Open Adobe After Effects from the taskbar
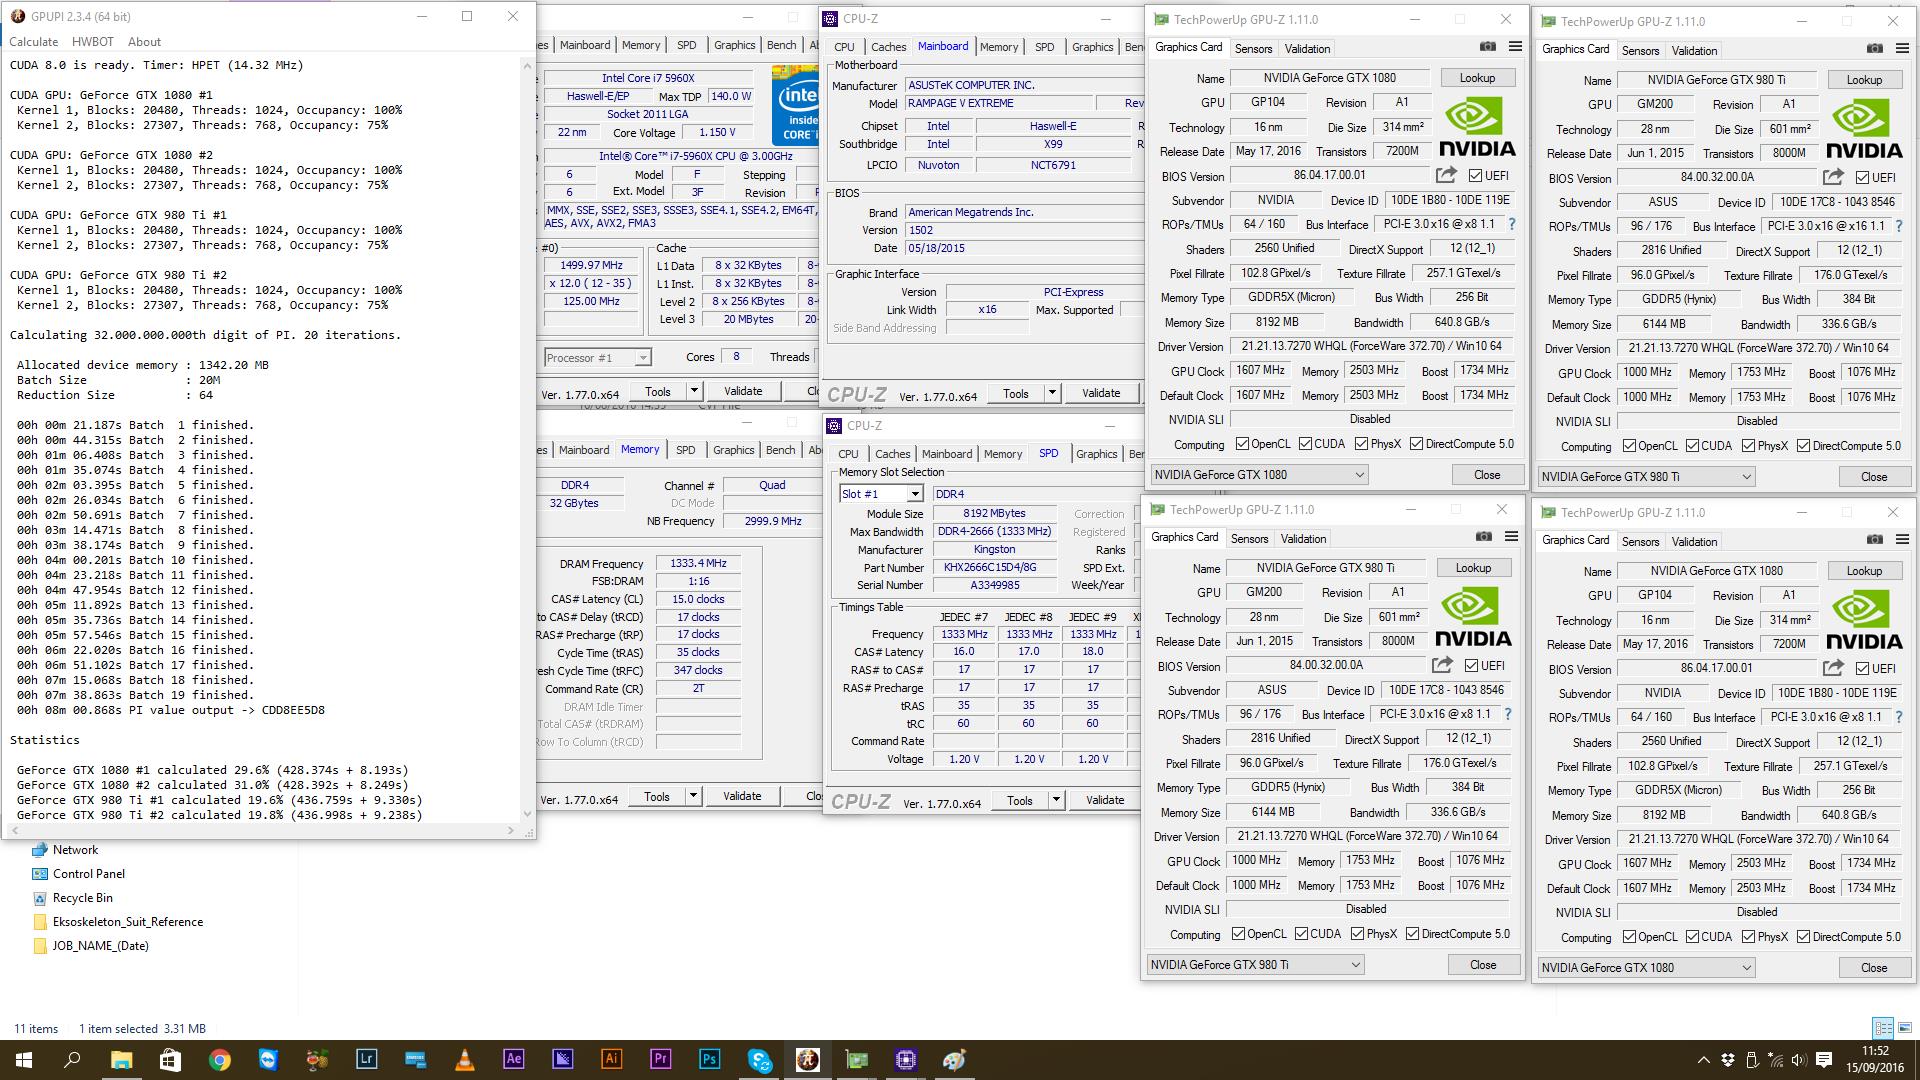The height and width of the screenshot is (1080, 1920). point(513,1059)
